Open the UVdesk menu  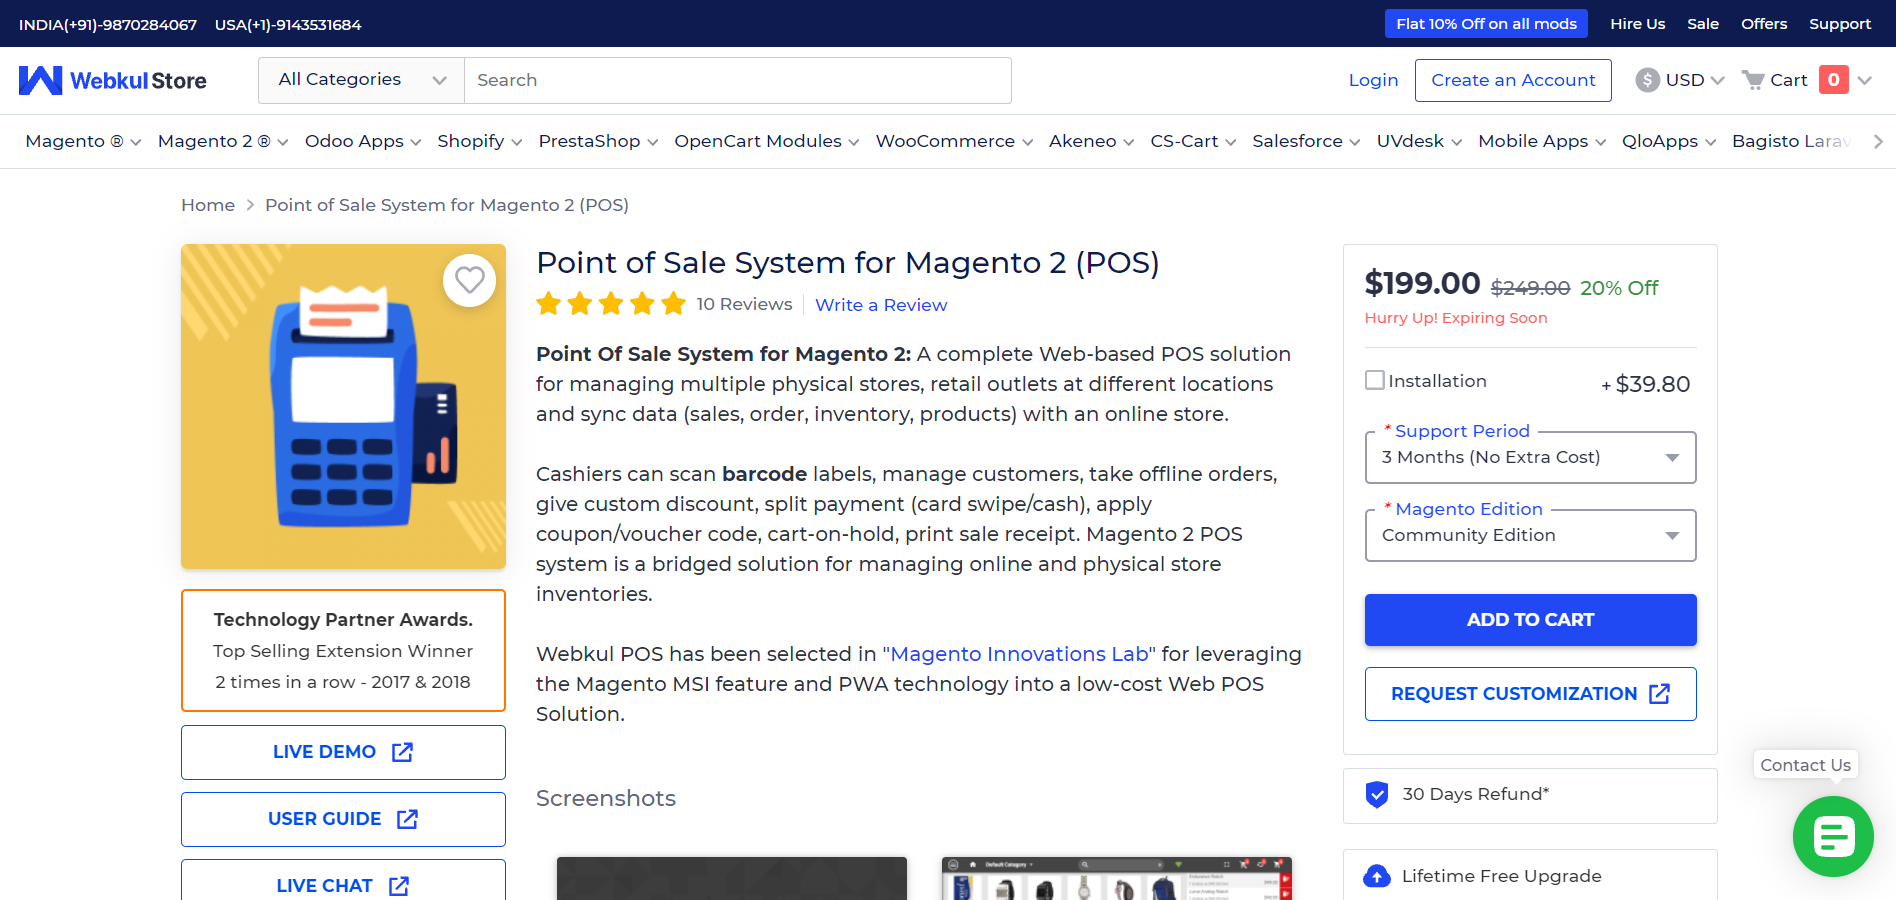[x=1419, y=141]
